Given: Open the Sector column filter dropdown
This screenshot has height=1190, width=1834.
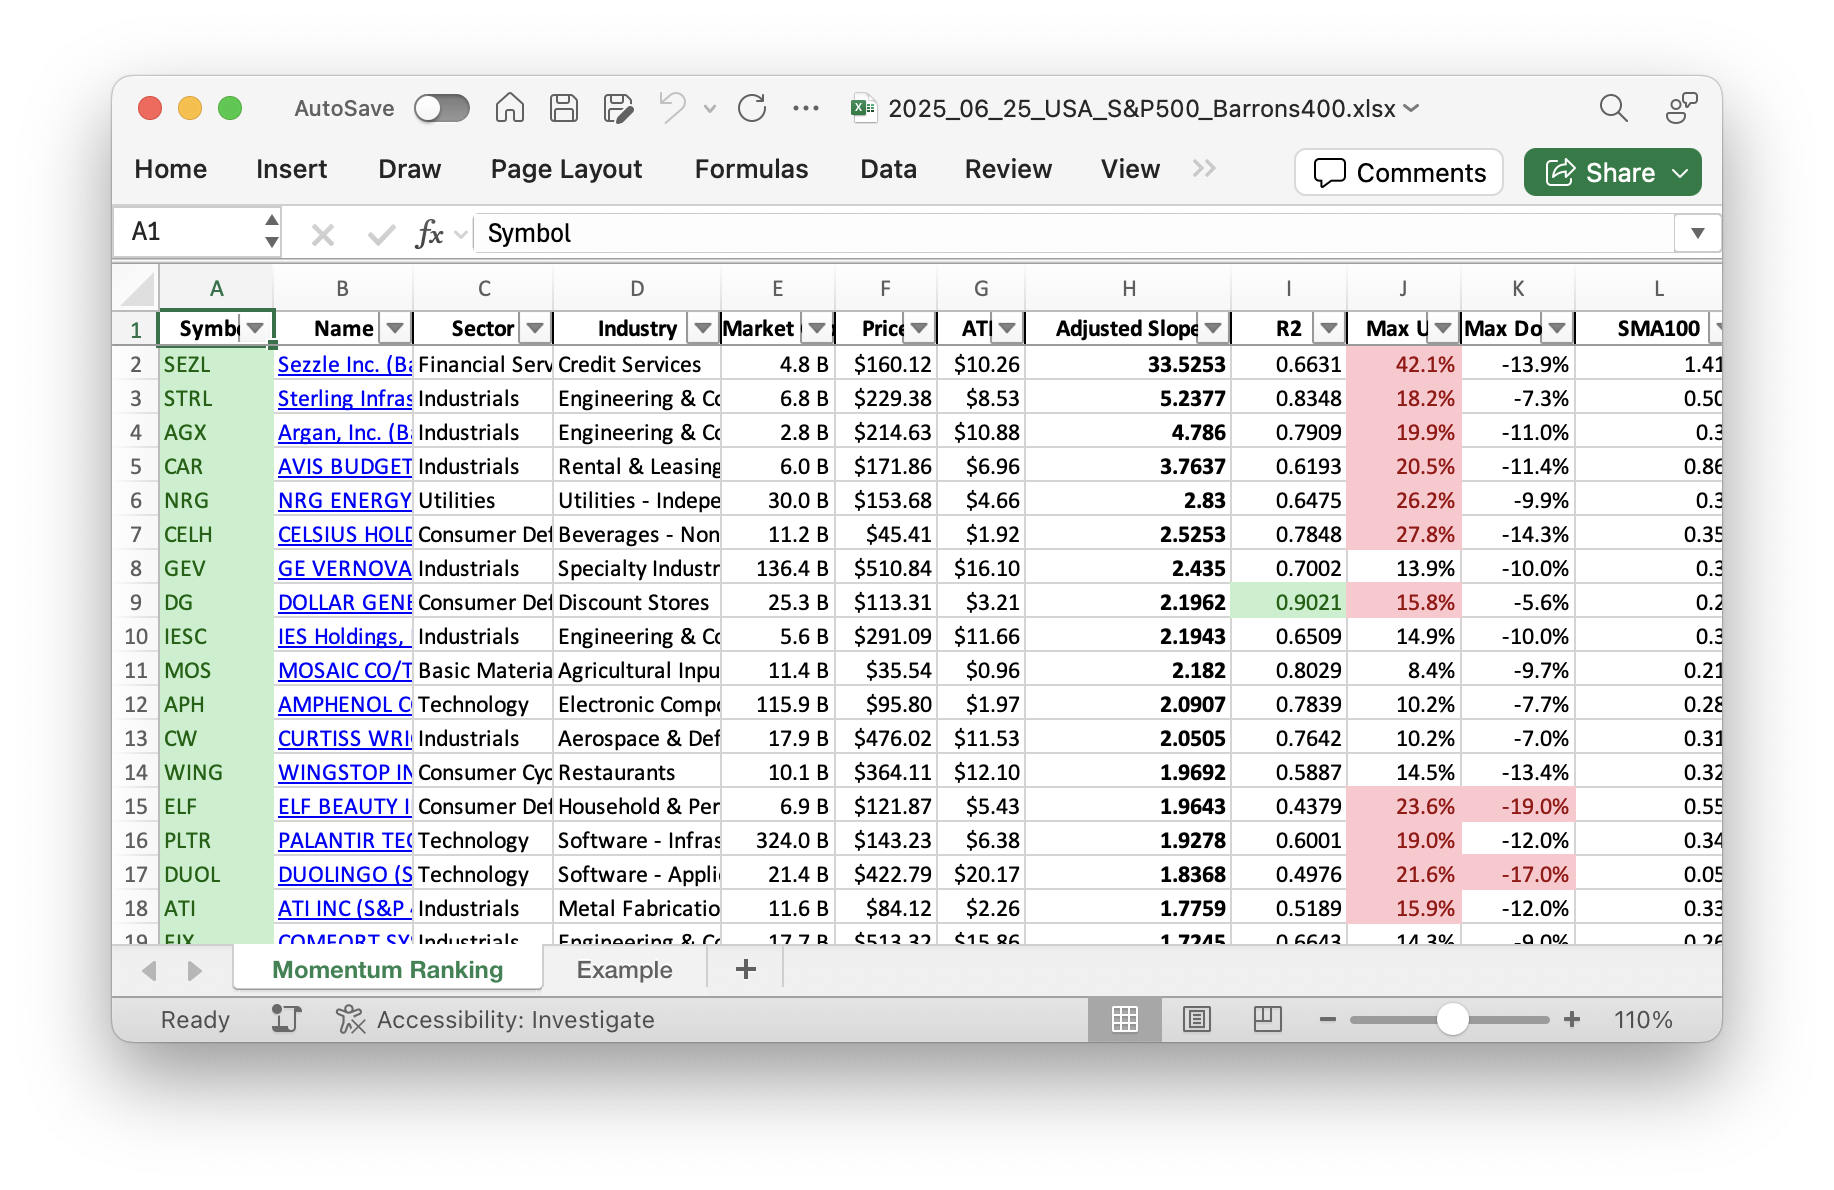Looking at the screenshot, I should (535, 328).
